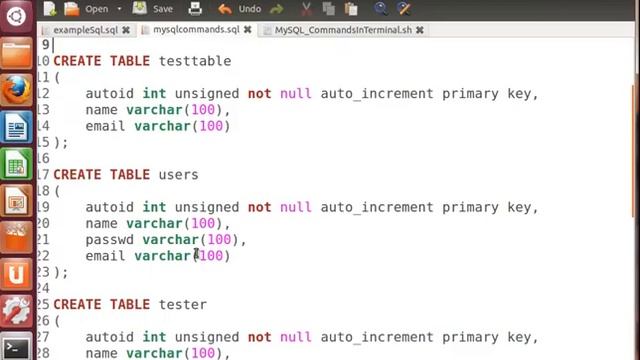Click the 'tester' table name

pos(182,304)
